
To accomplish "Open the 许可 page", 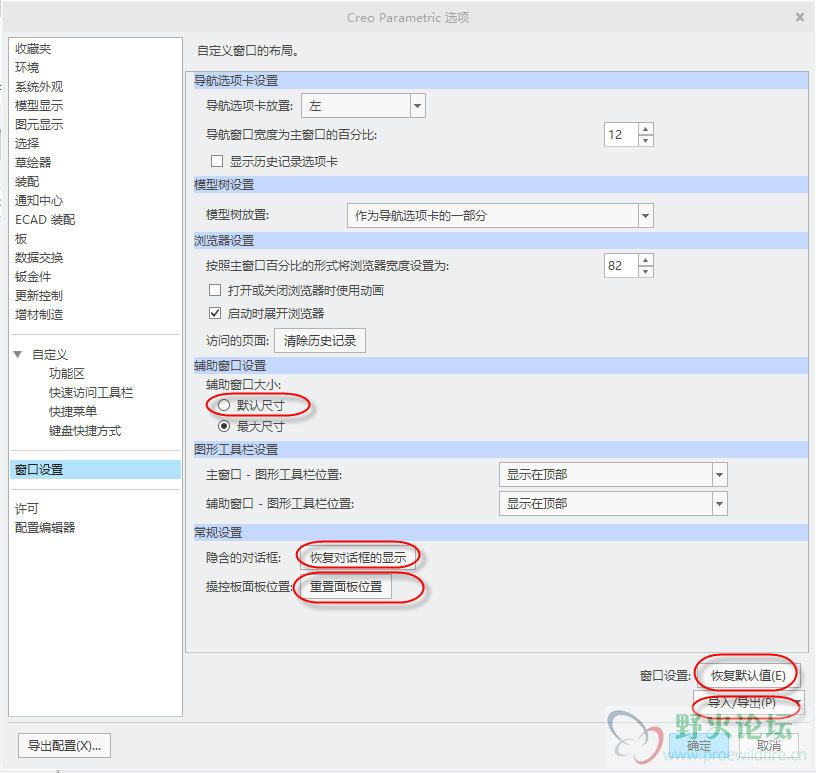I will point(27,509).
